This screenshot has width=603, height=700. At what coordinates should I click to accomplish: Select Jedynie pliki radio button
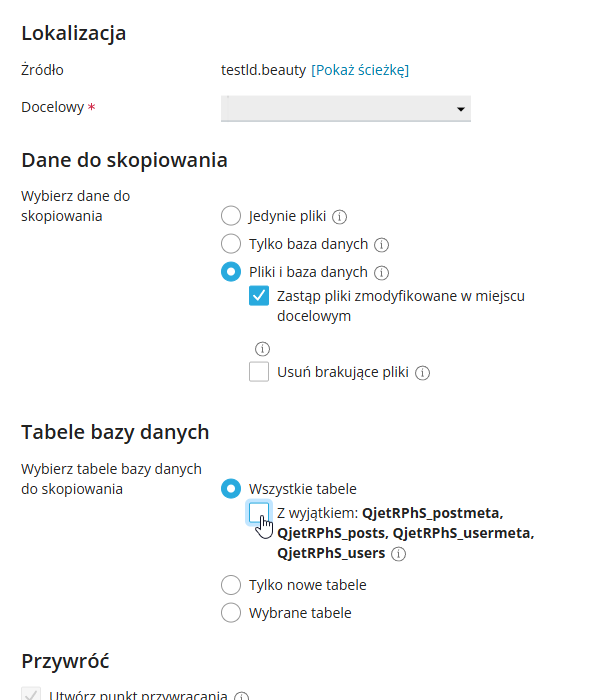(231, 216)
